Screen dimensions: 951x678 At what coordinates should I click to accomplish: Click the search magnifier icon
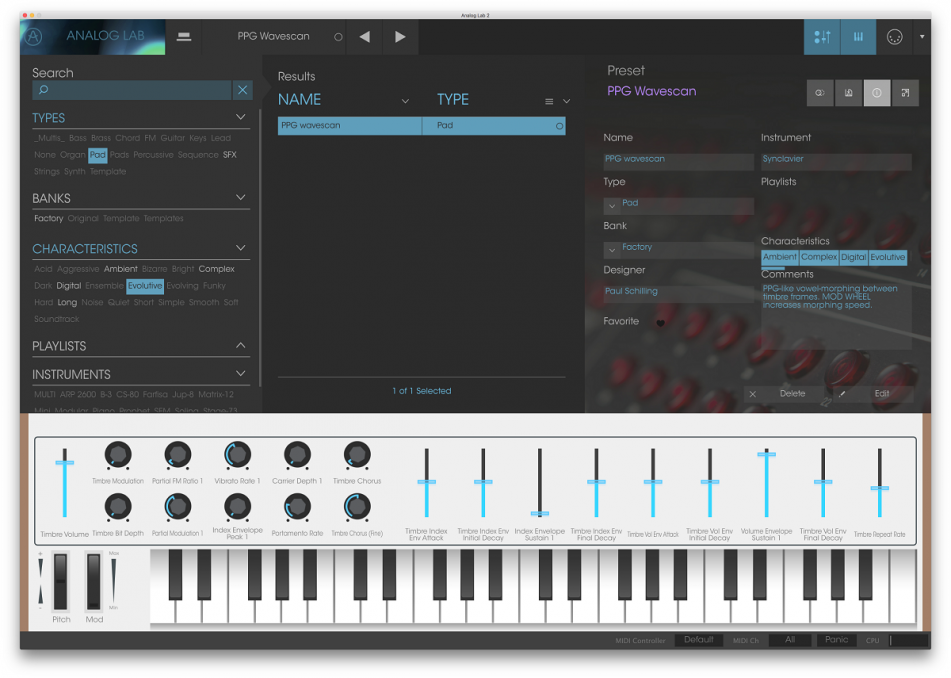(x=44, y=90)
